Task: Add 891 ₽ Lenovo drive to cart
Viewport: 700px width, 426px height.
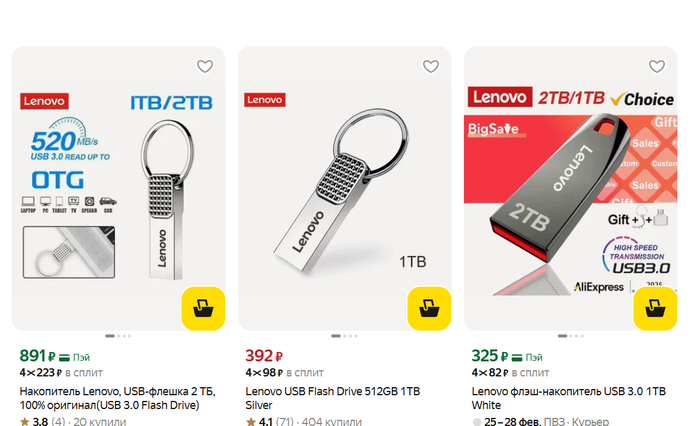Action: pyautogui.click(x=203, y=309)
